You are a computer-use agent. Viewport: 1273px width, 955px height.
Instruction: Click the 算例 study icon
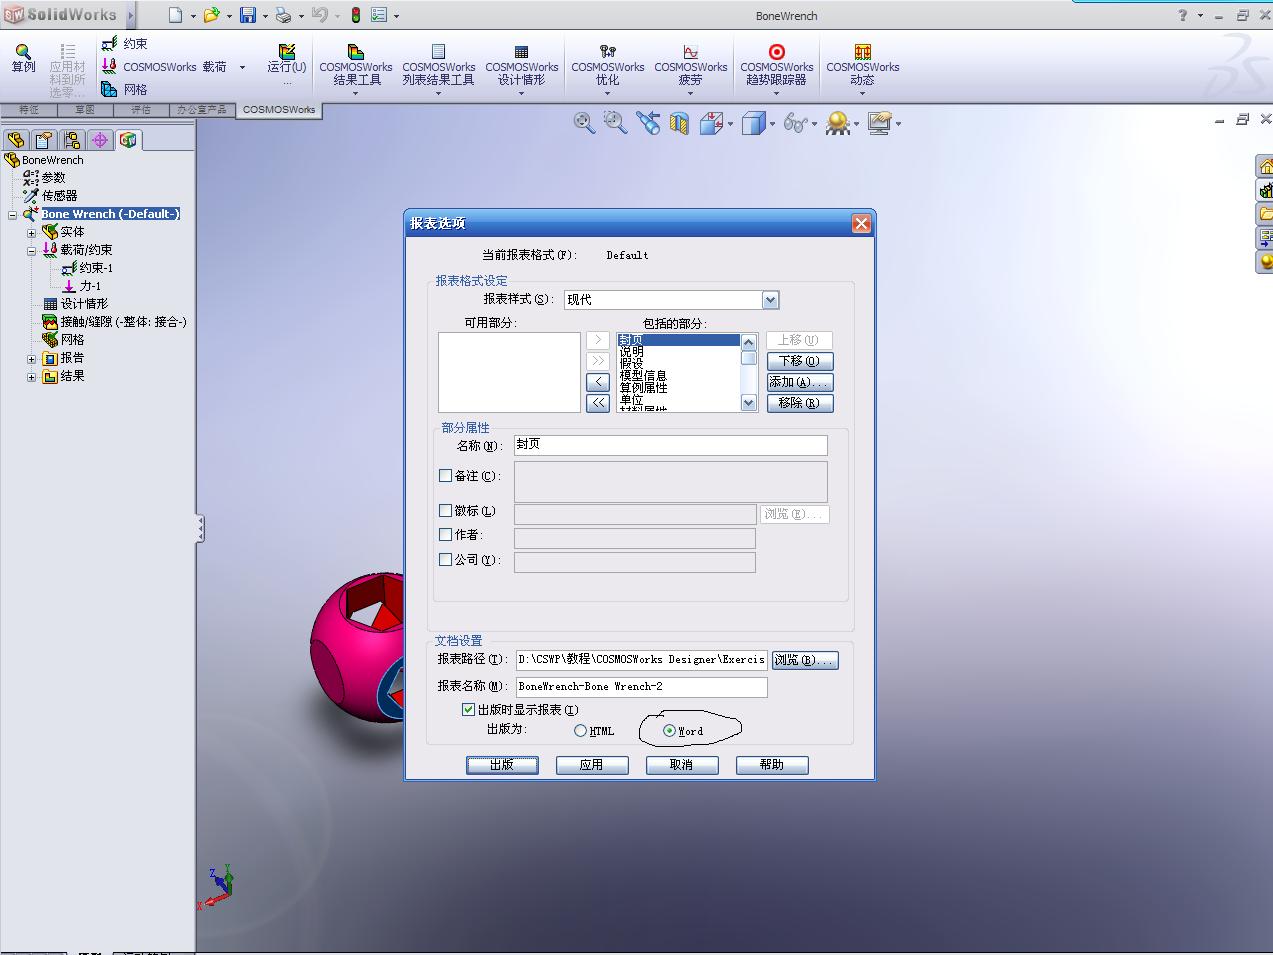tap(23, 51)
